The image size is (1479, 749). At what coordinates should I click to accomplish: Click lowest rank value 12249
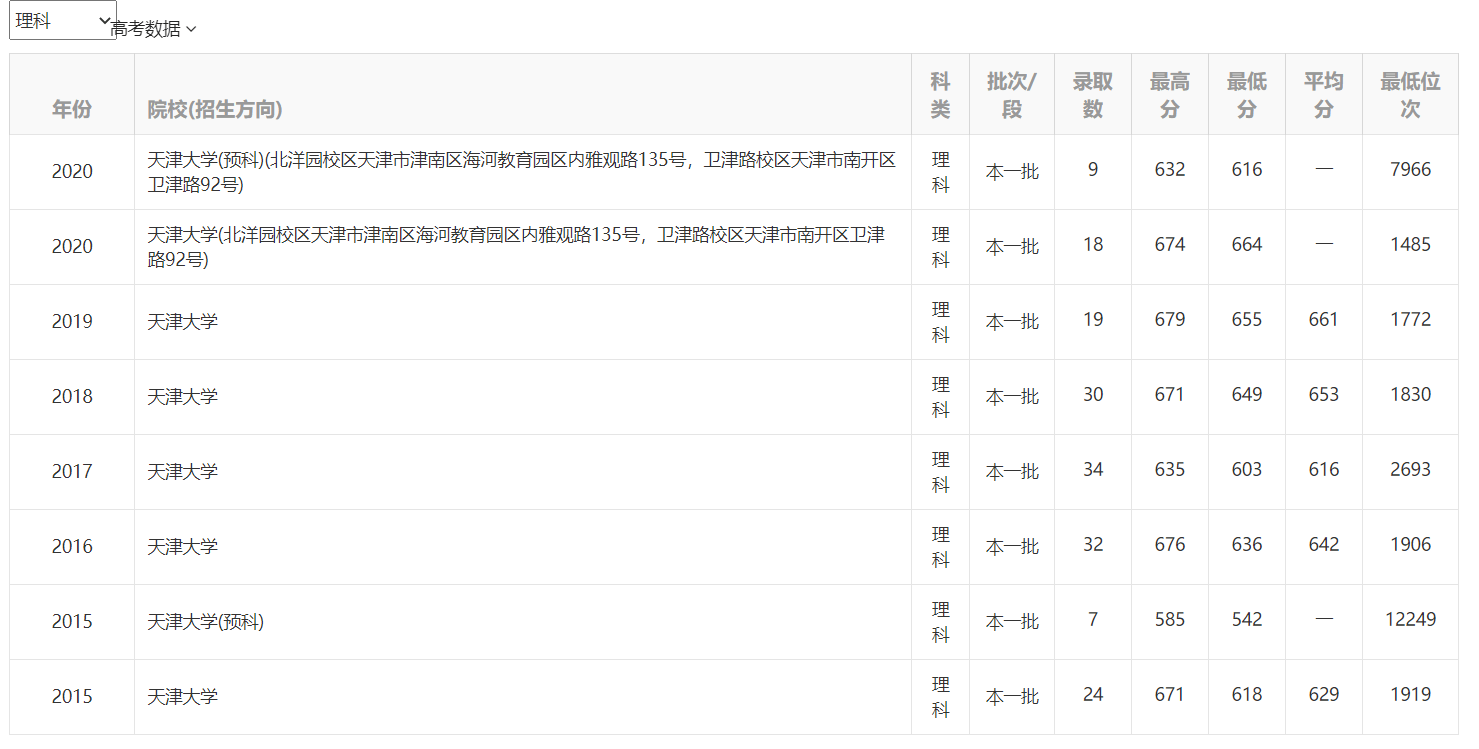pyautogui.click(x=1410, y=619)
